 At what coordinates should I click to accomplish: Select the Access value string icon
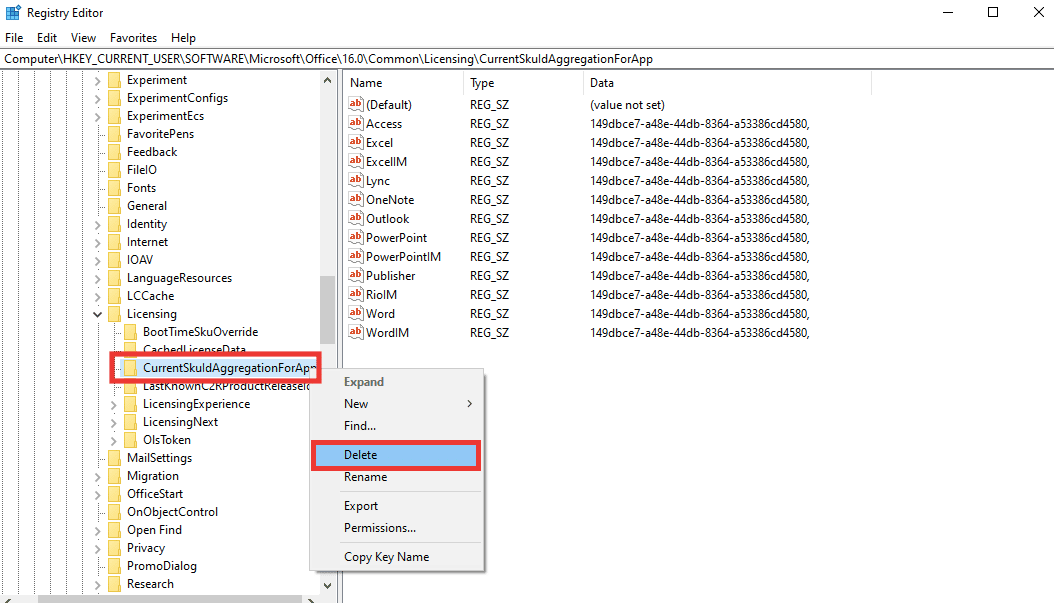[356, 123]
